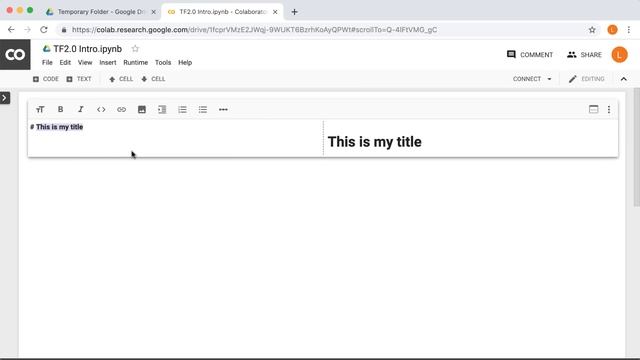The image size is (640, 360).
Task: Open the Editing mode selector
Action: 587,79
